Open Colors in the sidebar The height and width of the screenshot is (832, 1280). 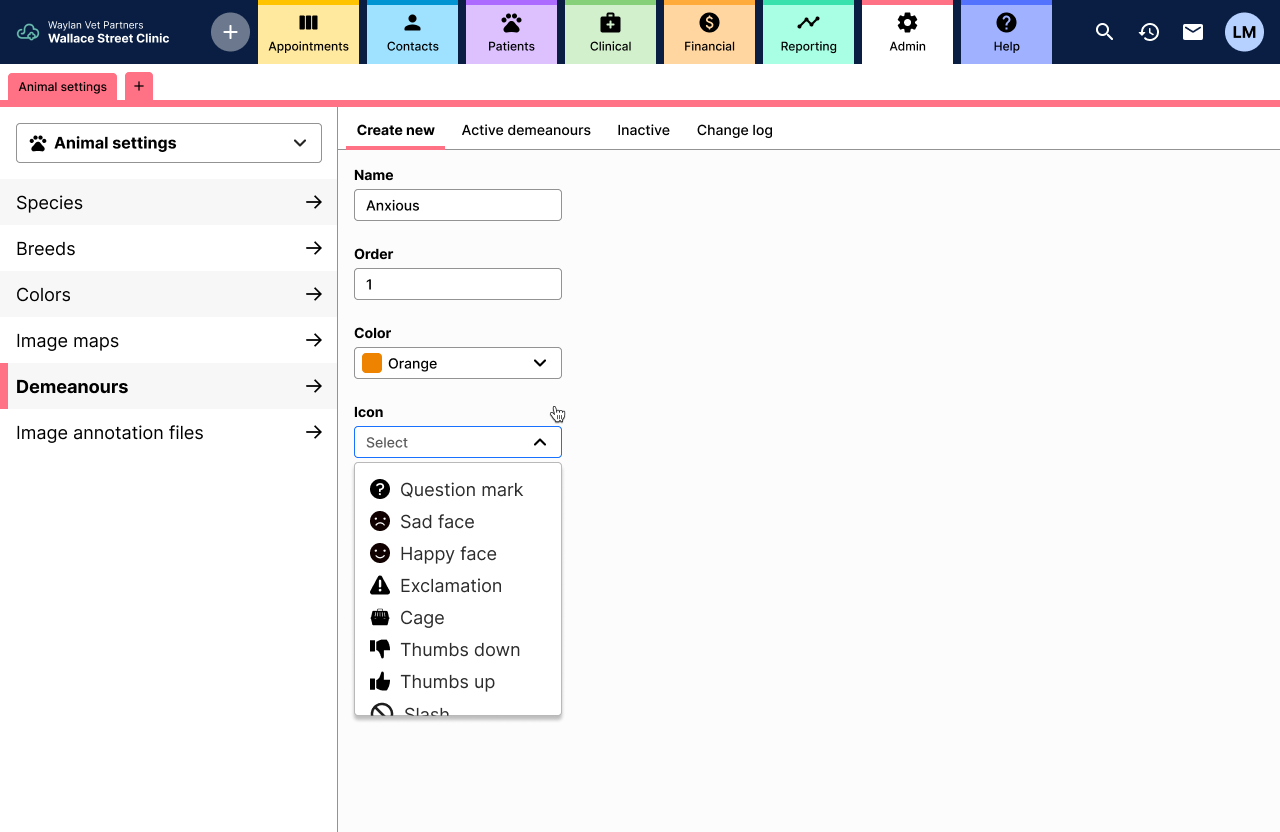169,294
